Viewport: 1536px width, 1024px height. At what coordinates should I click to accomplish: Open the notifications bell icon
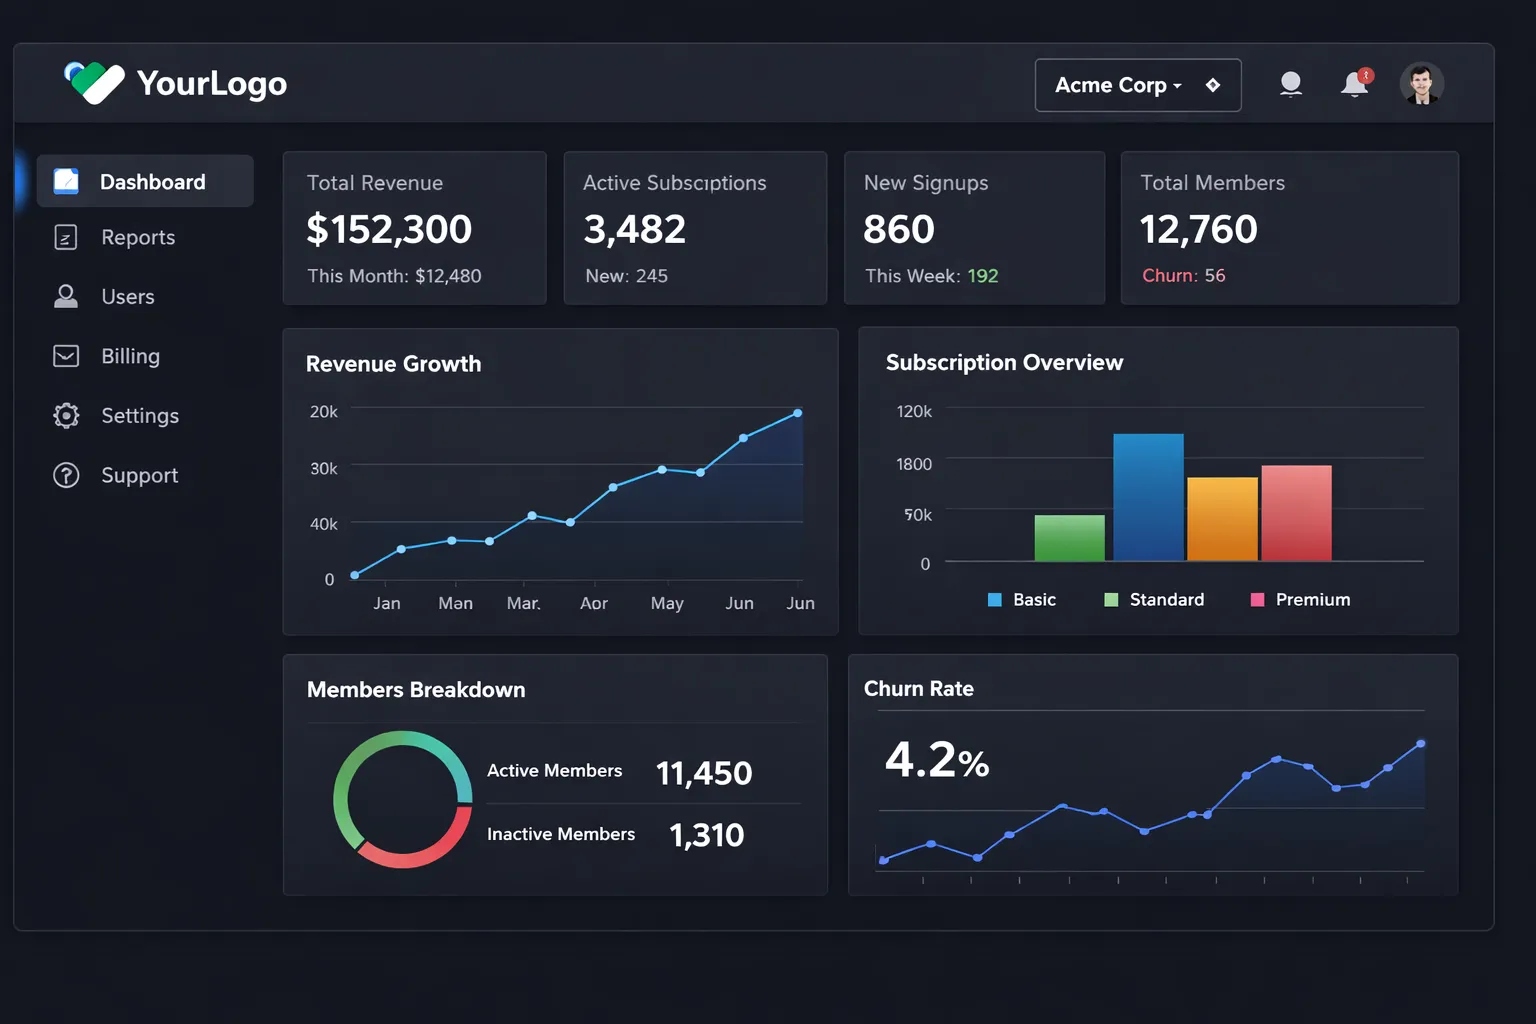pos(1355,84)
